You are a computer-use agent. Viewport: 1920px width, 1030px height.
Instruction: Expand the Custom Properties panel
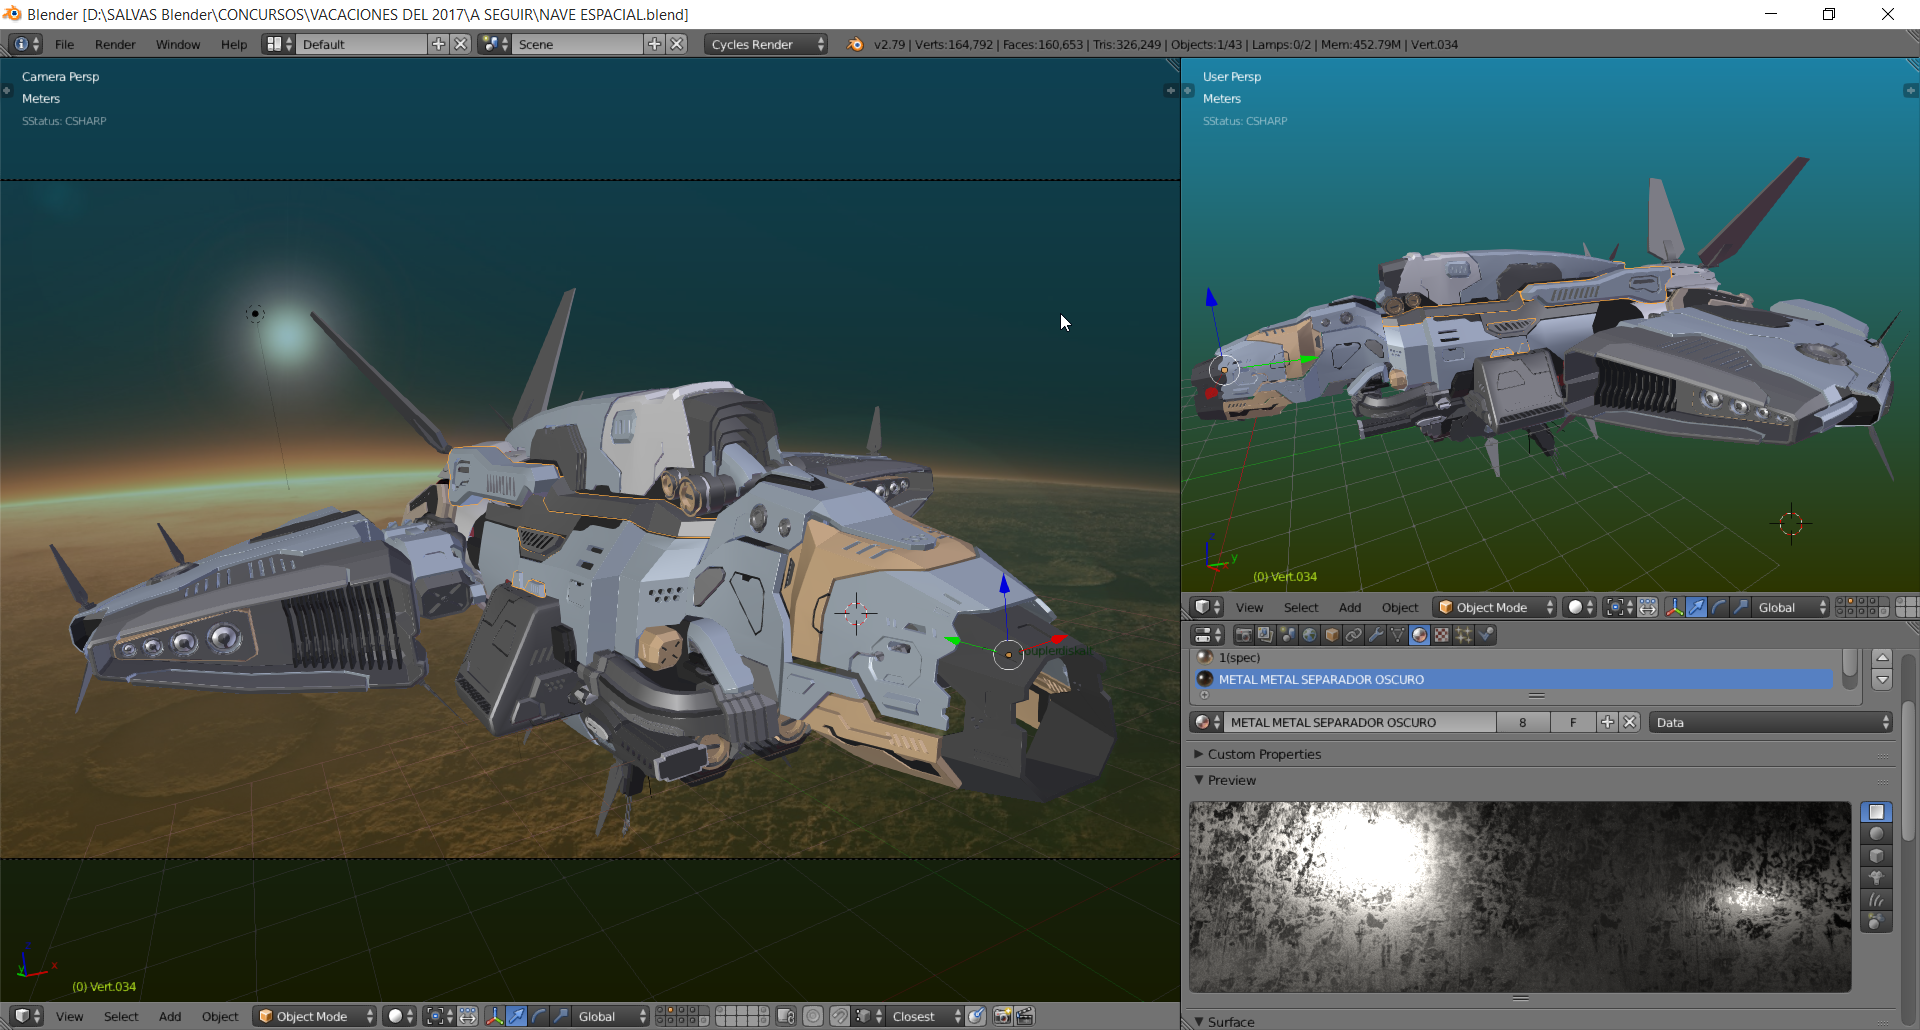click(1264, 754)
